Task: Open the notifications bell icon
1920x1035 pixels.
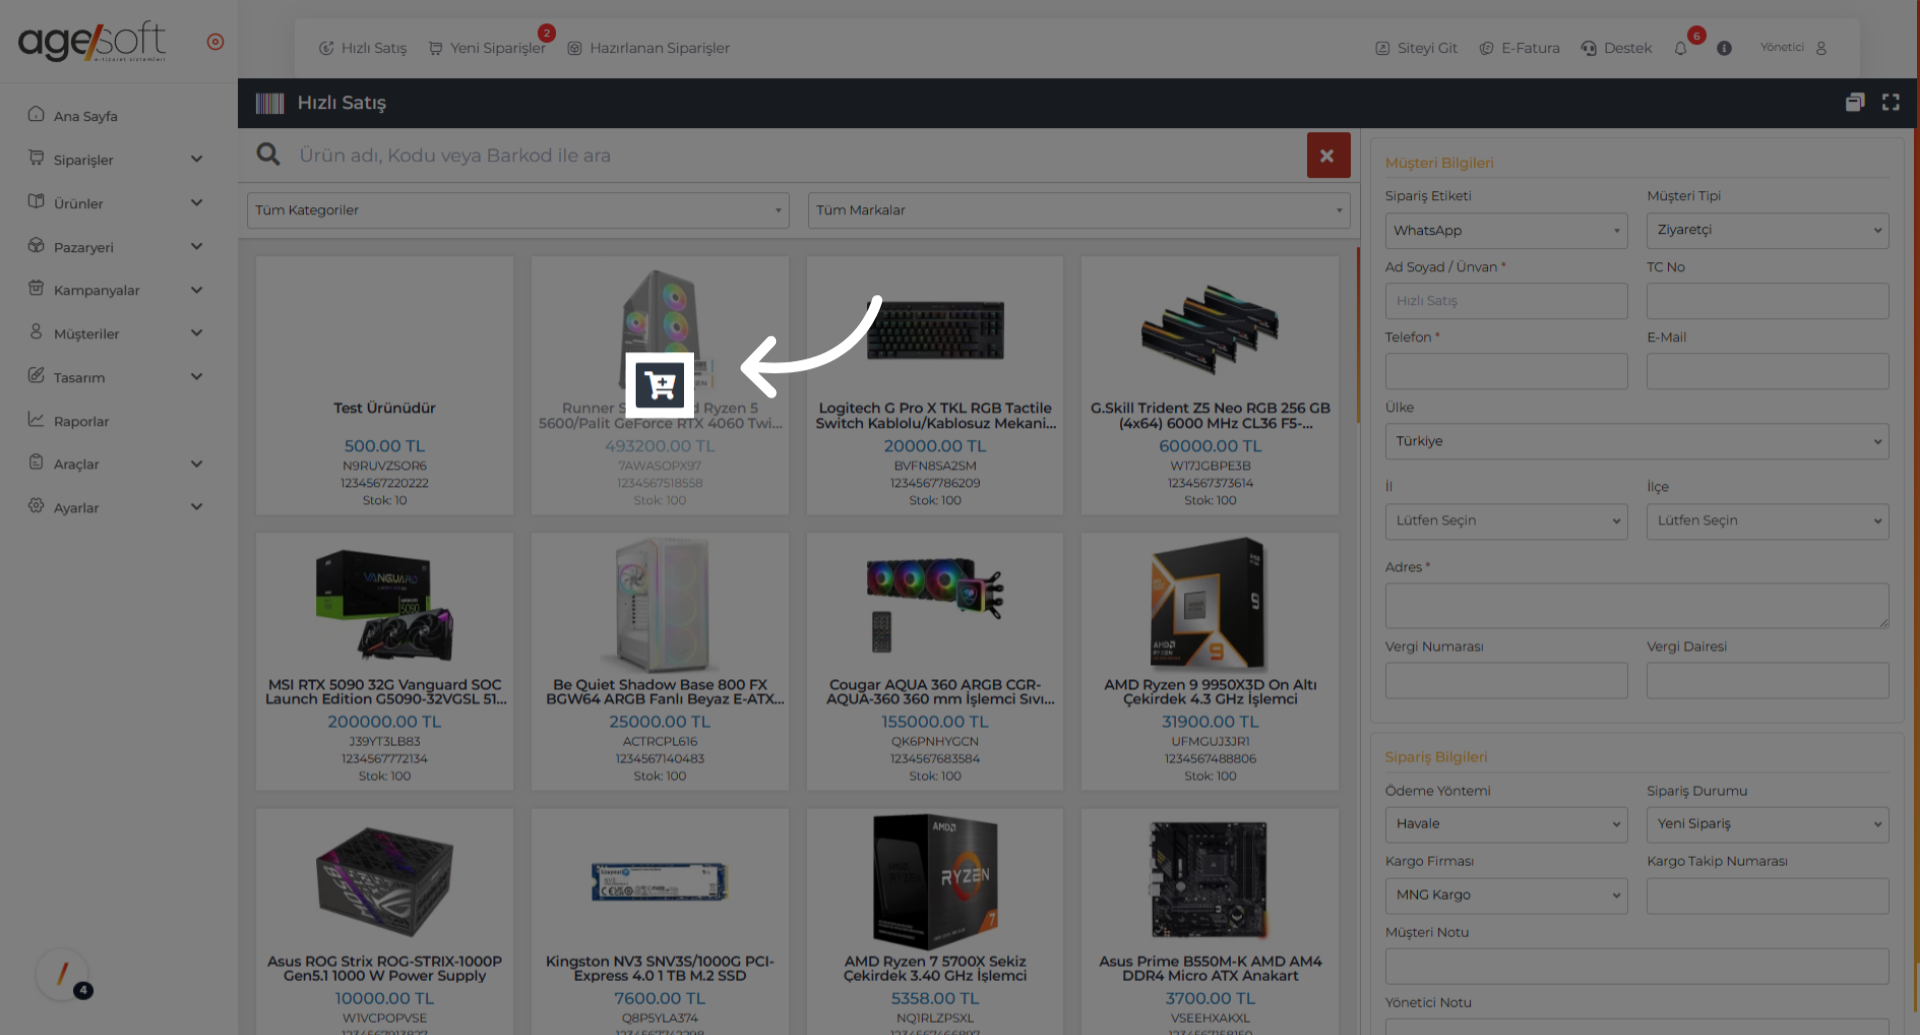Action: pyautogui.click(x=1680, y=48)
